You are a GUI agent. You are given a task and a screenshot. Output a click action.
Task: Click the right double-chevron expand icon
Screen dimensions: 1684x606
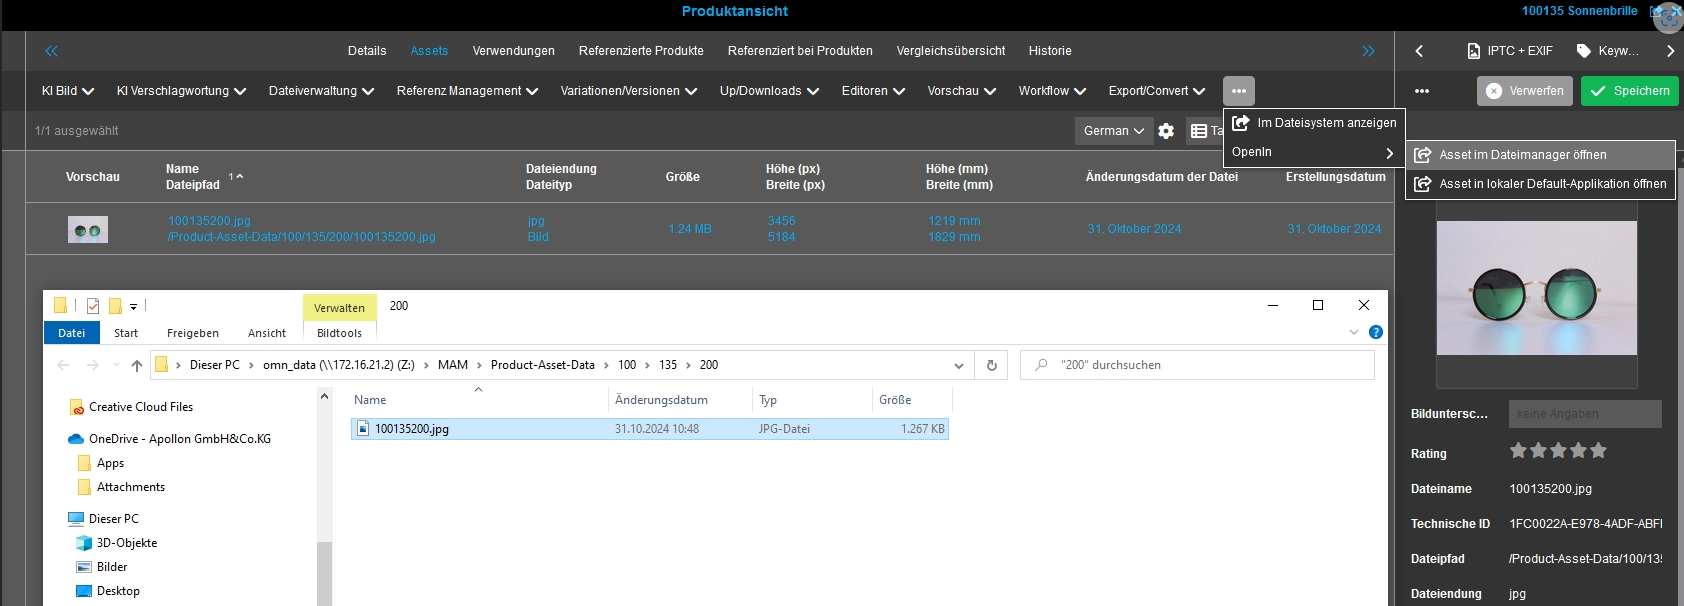click(x=1368, y=51)
